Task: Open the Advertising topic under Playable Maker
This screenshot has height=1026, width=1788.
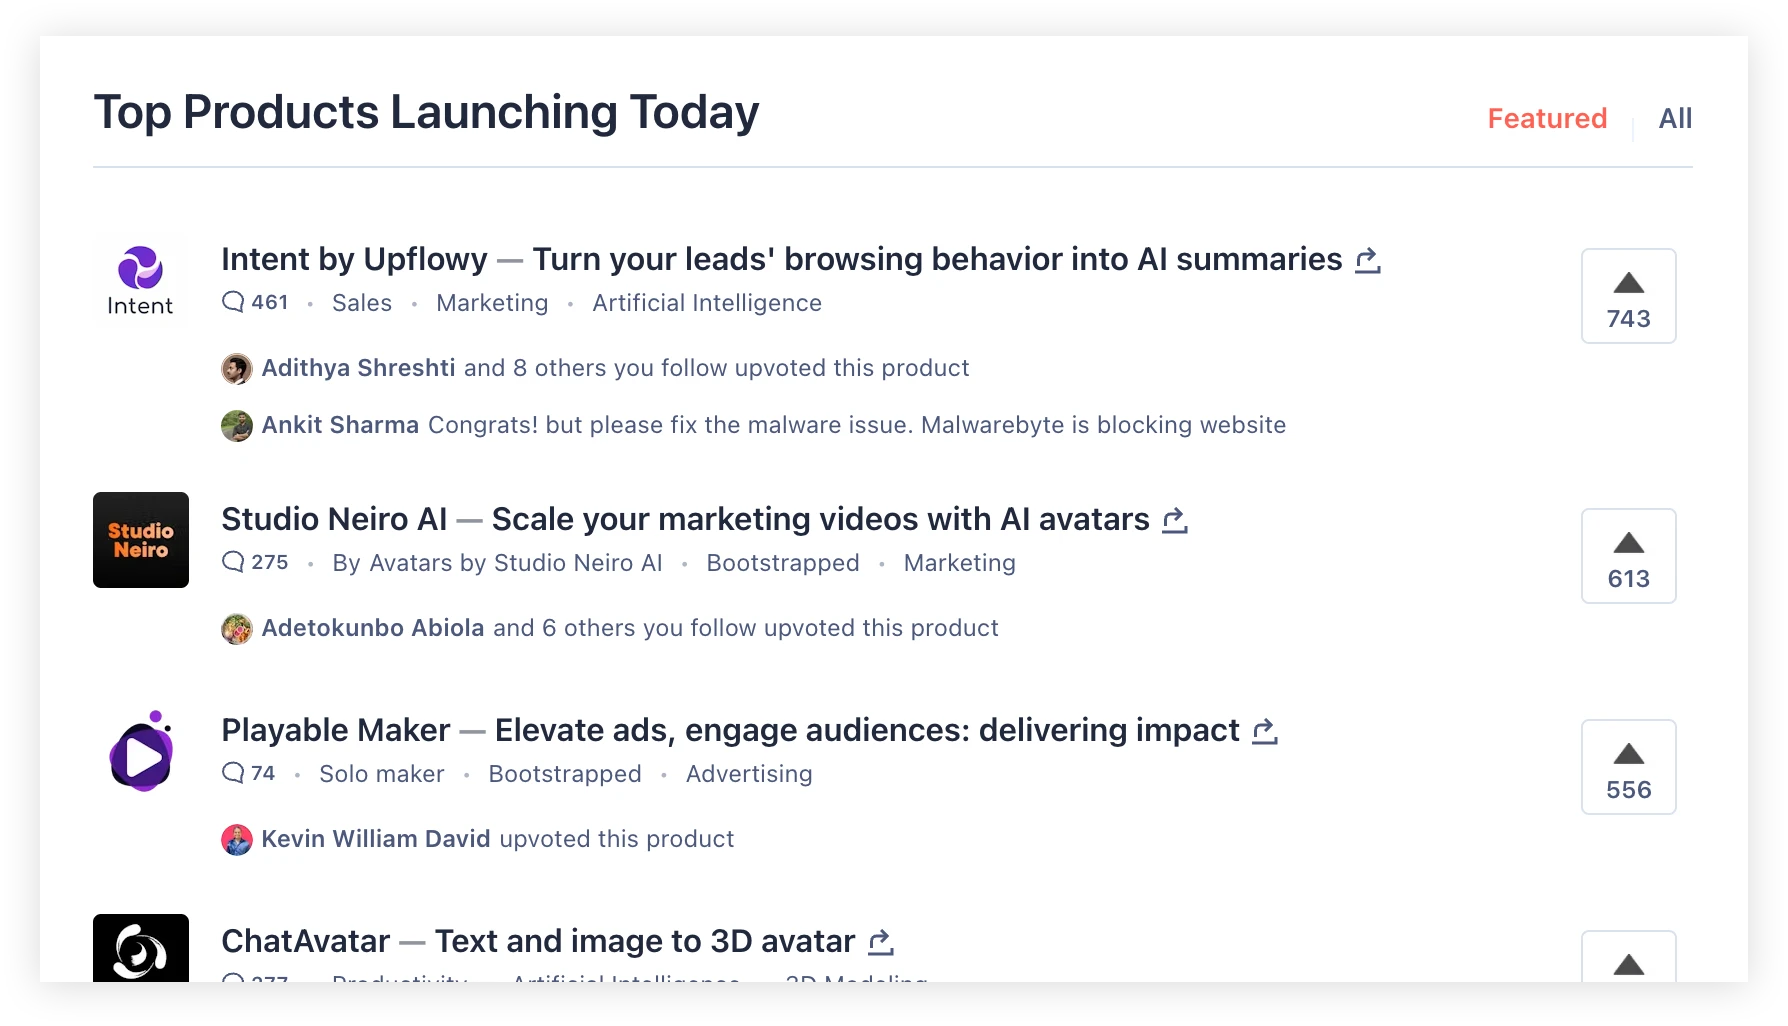Action: tap(749, 774)
